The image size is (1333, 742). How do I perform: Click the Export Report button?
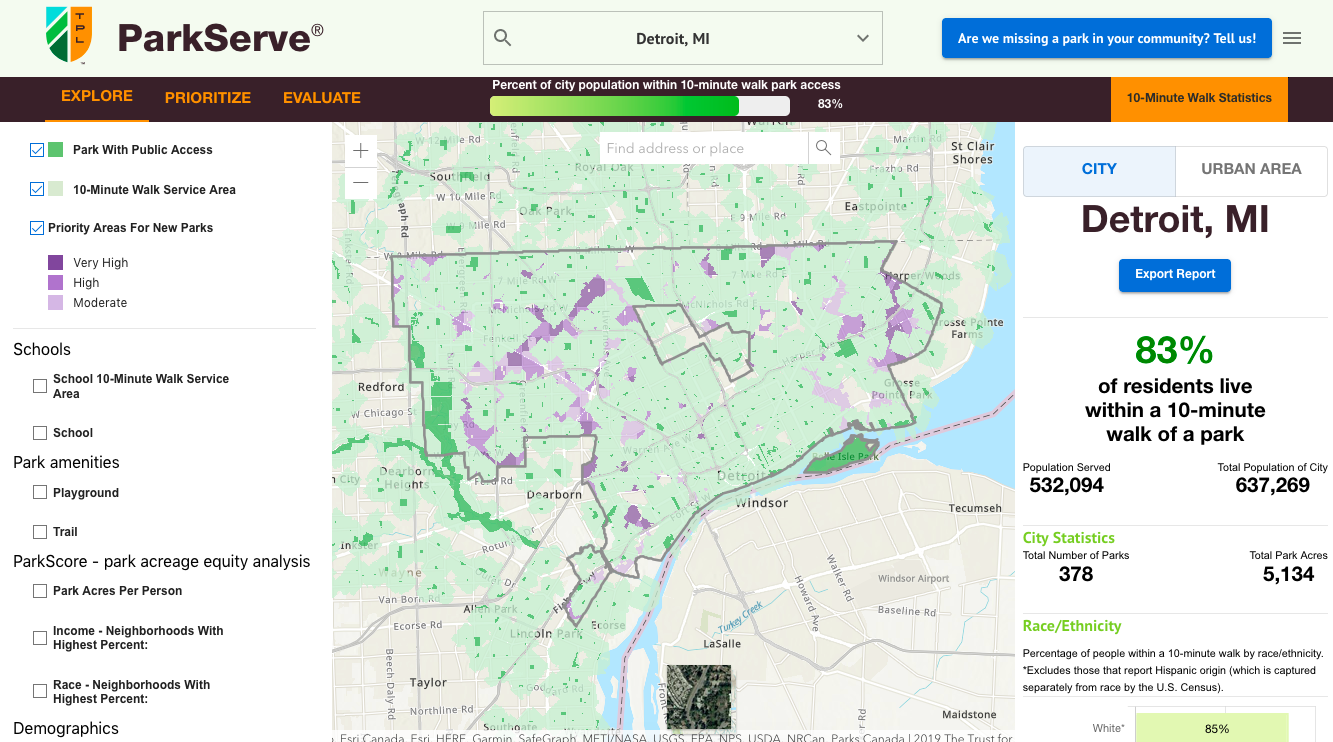click(x=1174, y=275)
